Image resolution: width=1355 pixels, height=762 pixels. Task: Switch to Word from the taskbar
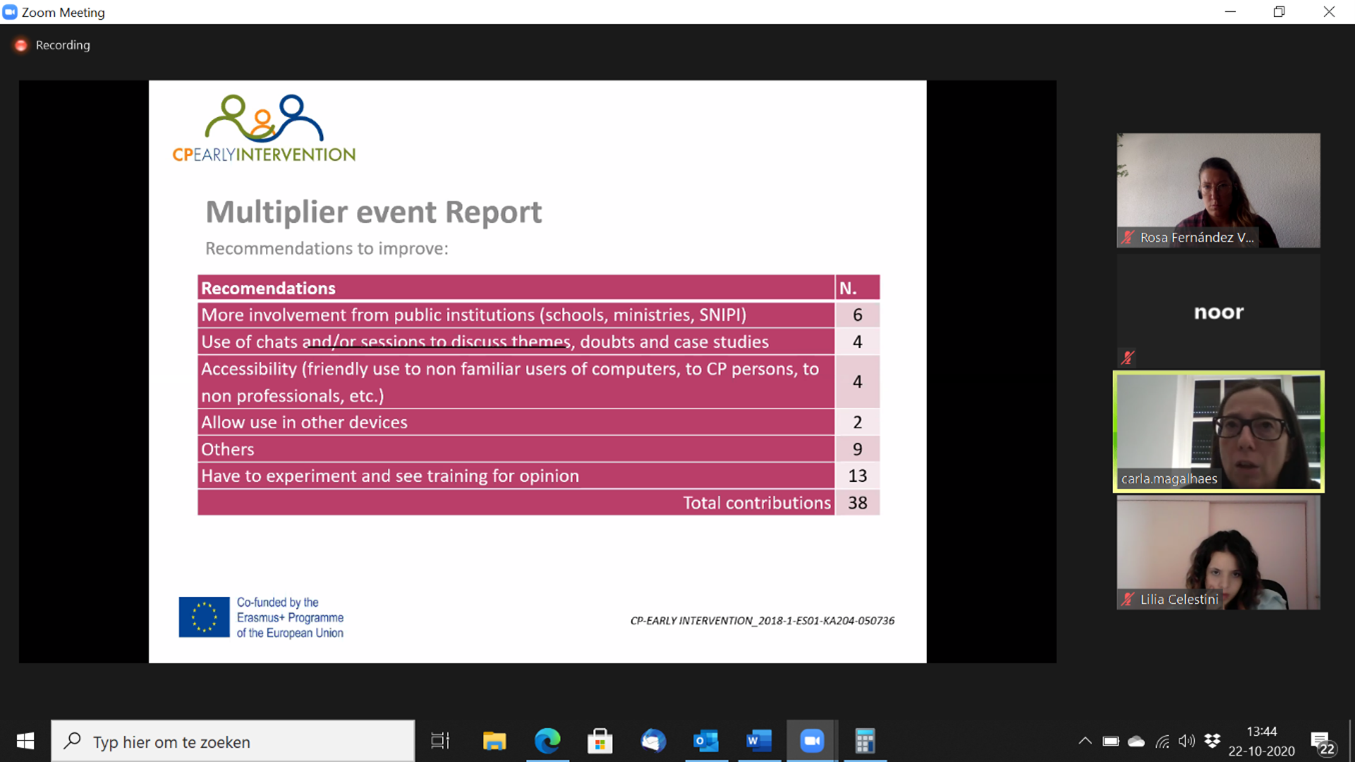pyautogui.click(x=759, y=741)
